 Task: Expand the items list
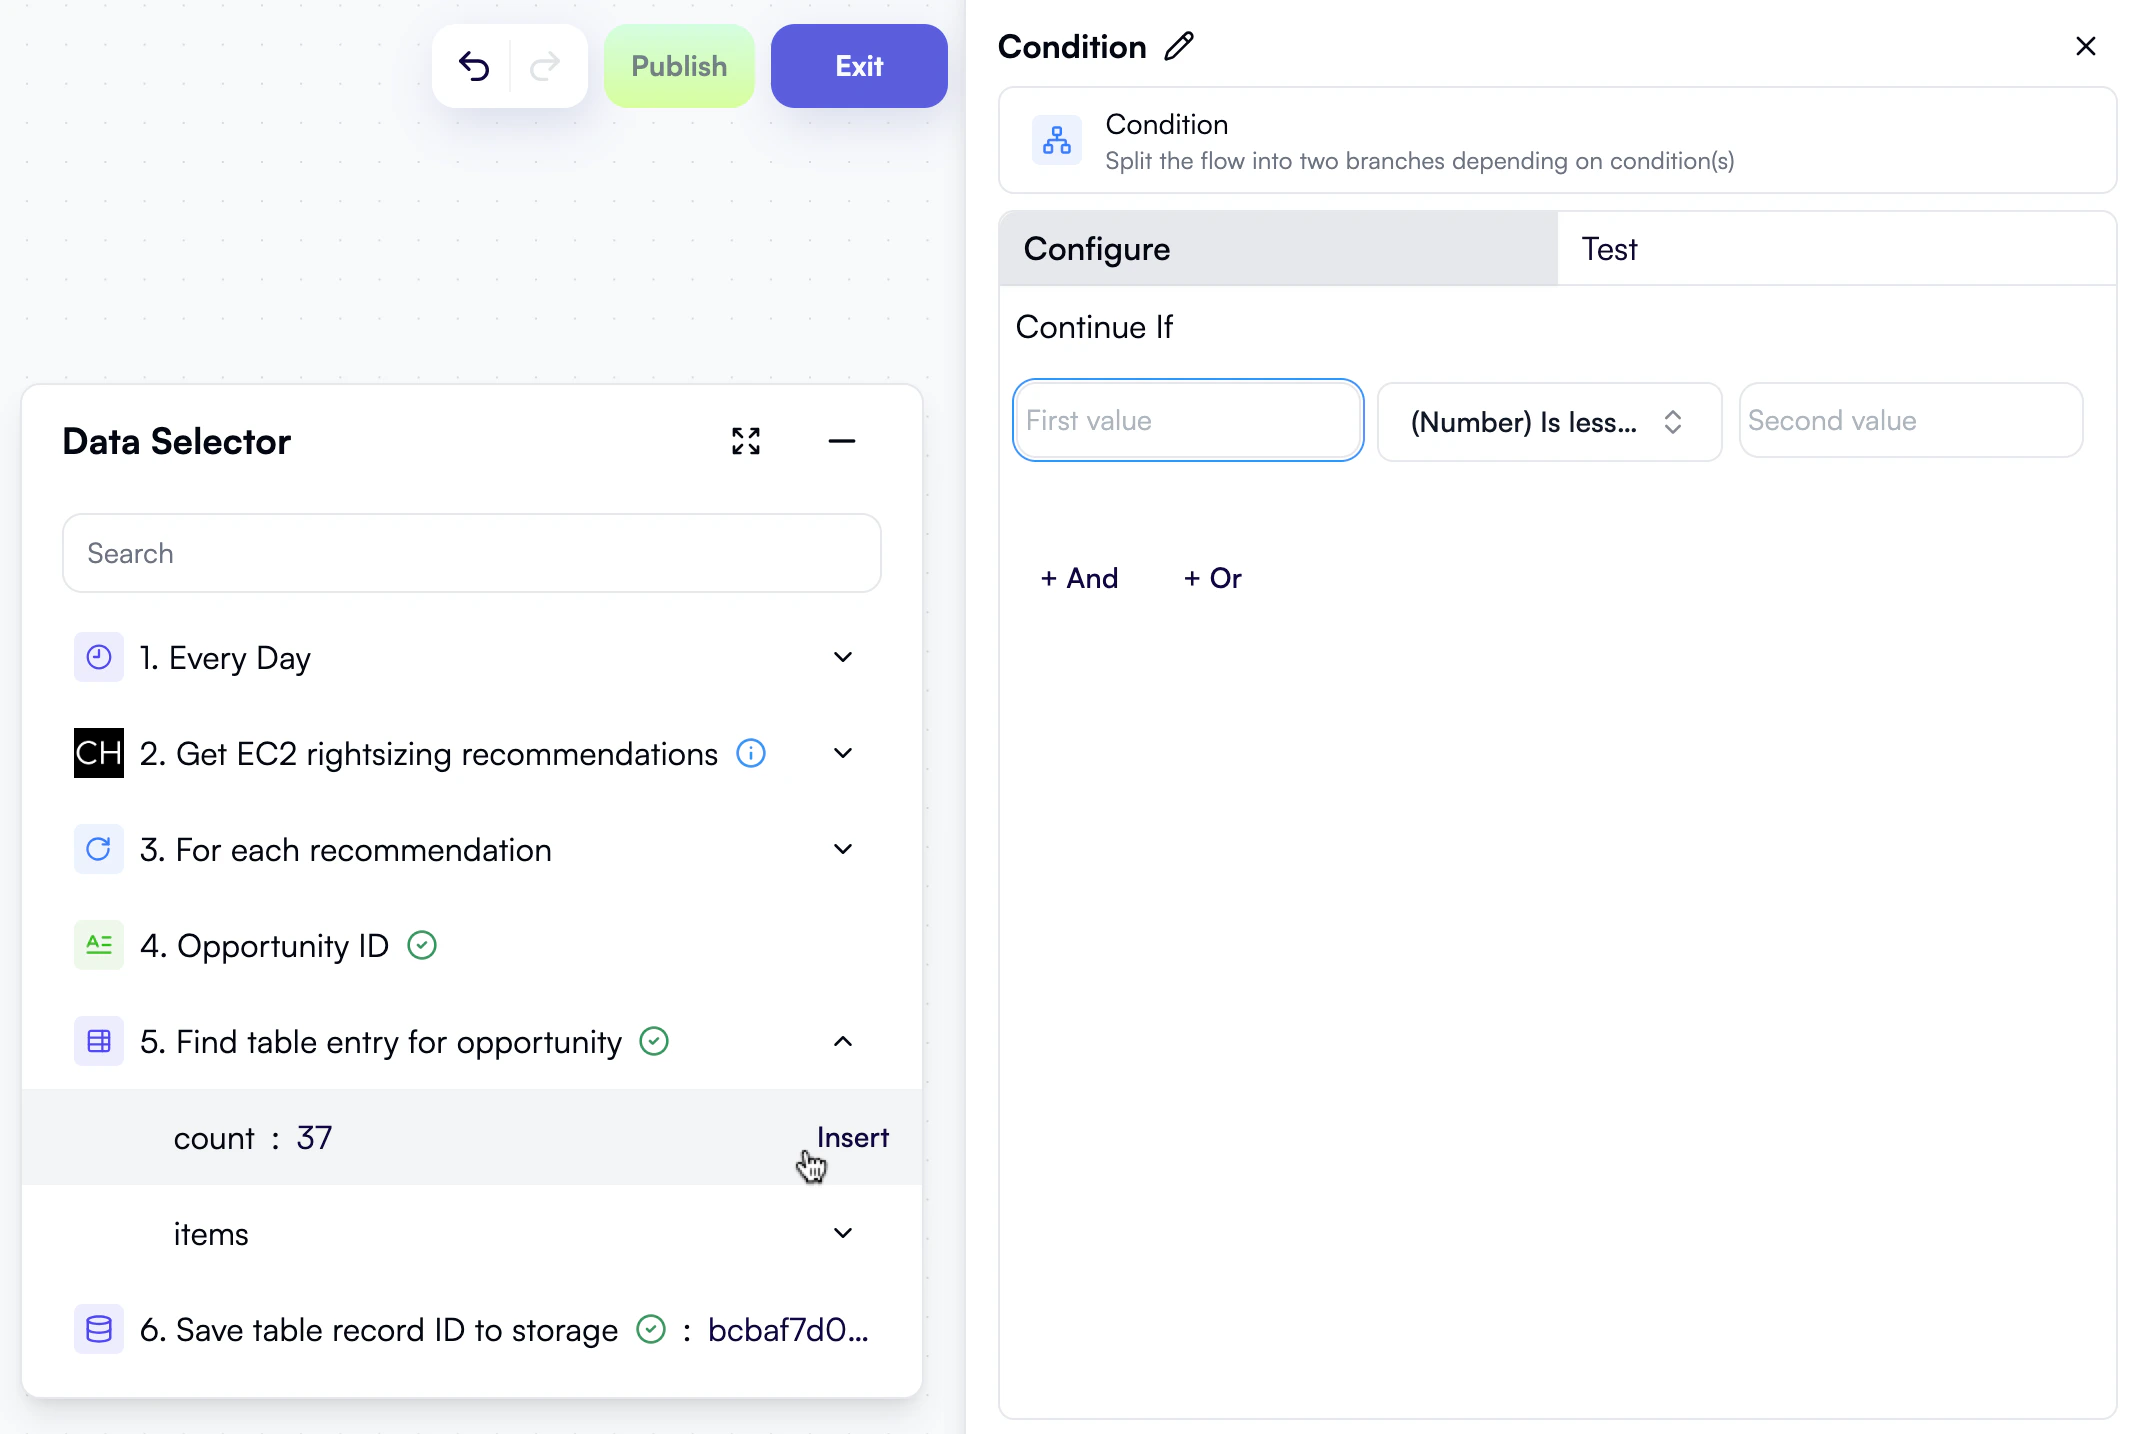pyautogui.click(x=842, y=1233)
